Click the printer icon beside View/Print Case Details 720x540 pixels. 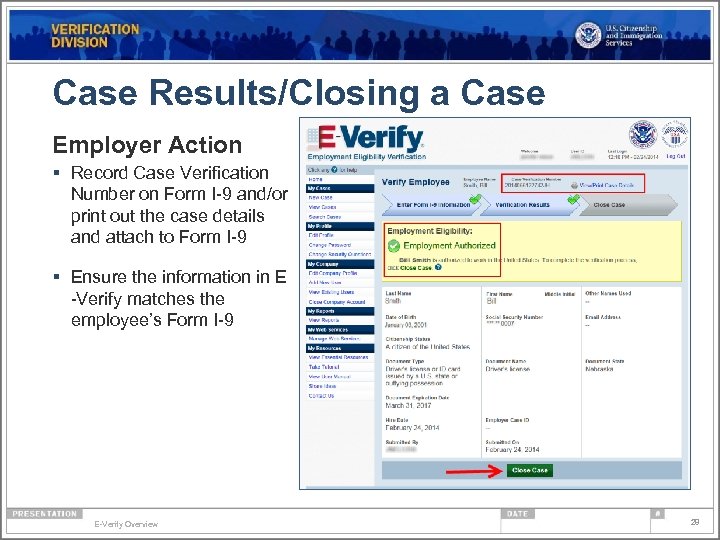pyautogui.click(x=574, y=186)
